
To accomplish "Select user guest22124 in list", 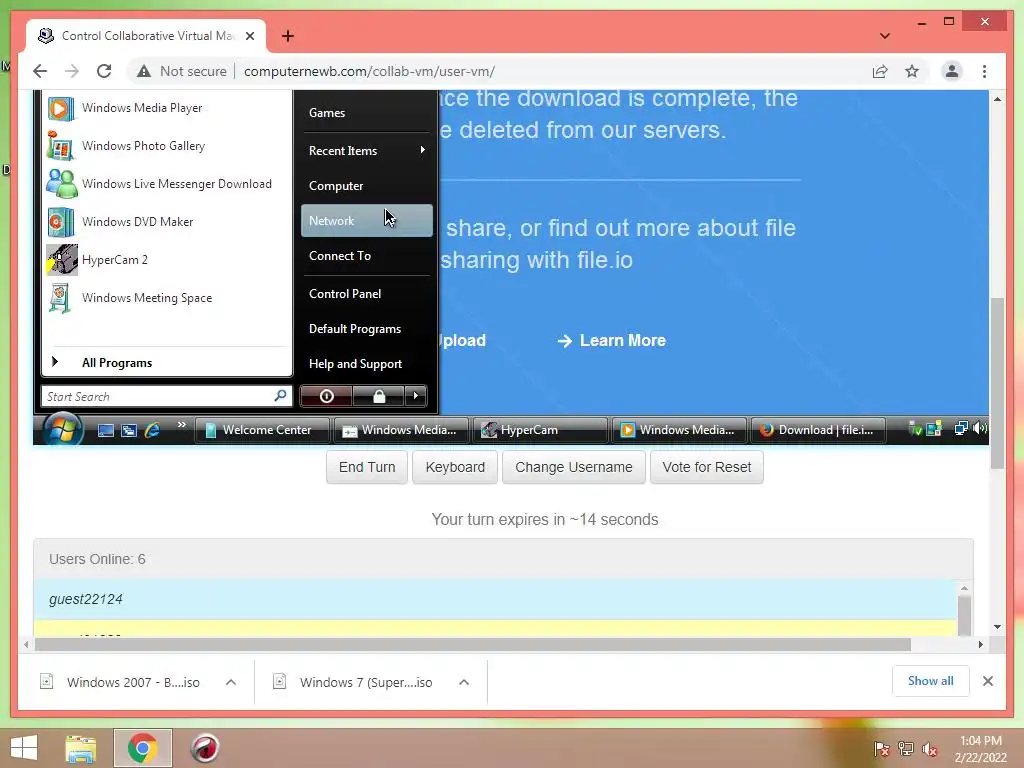I will 495,599.
